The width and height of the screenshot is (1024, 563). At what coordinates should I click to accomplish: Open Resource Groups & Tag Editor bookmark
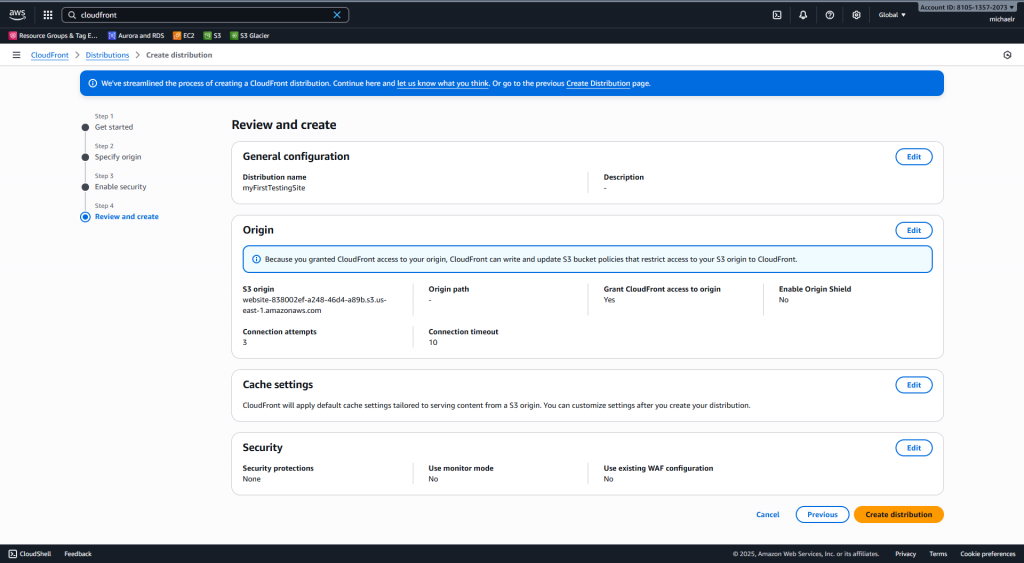[53, 35]
